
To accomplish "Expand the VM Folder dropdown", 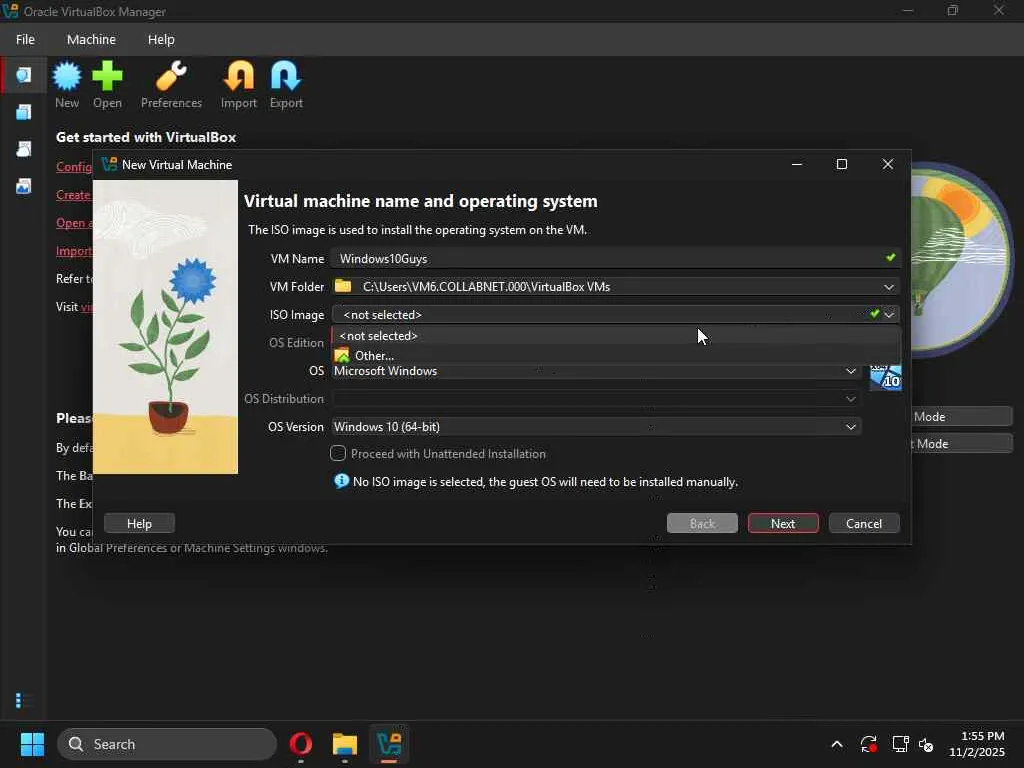I will [x=889, y=287].
